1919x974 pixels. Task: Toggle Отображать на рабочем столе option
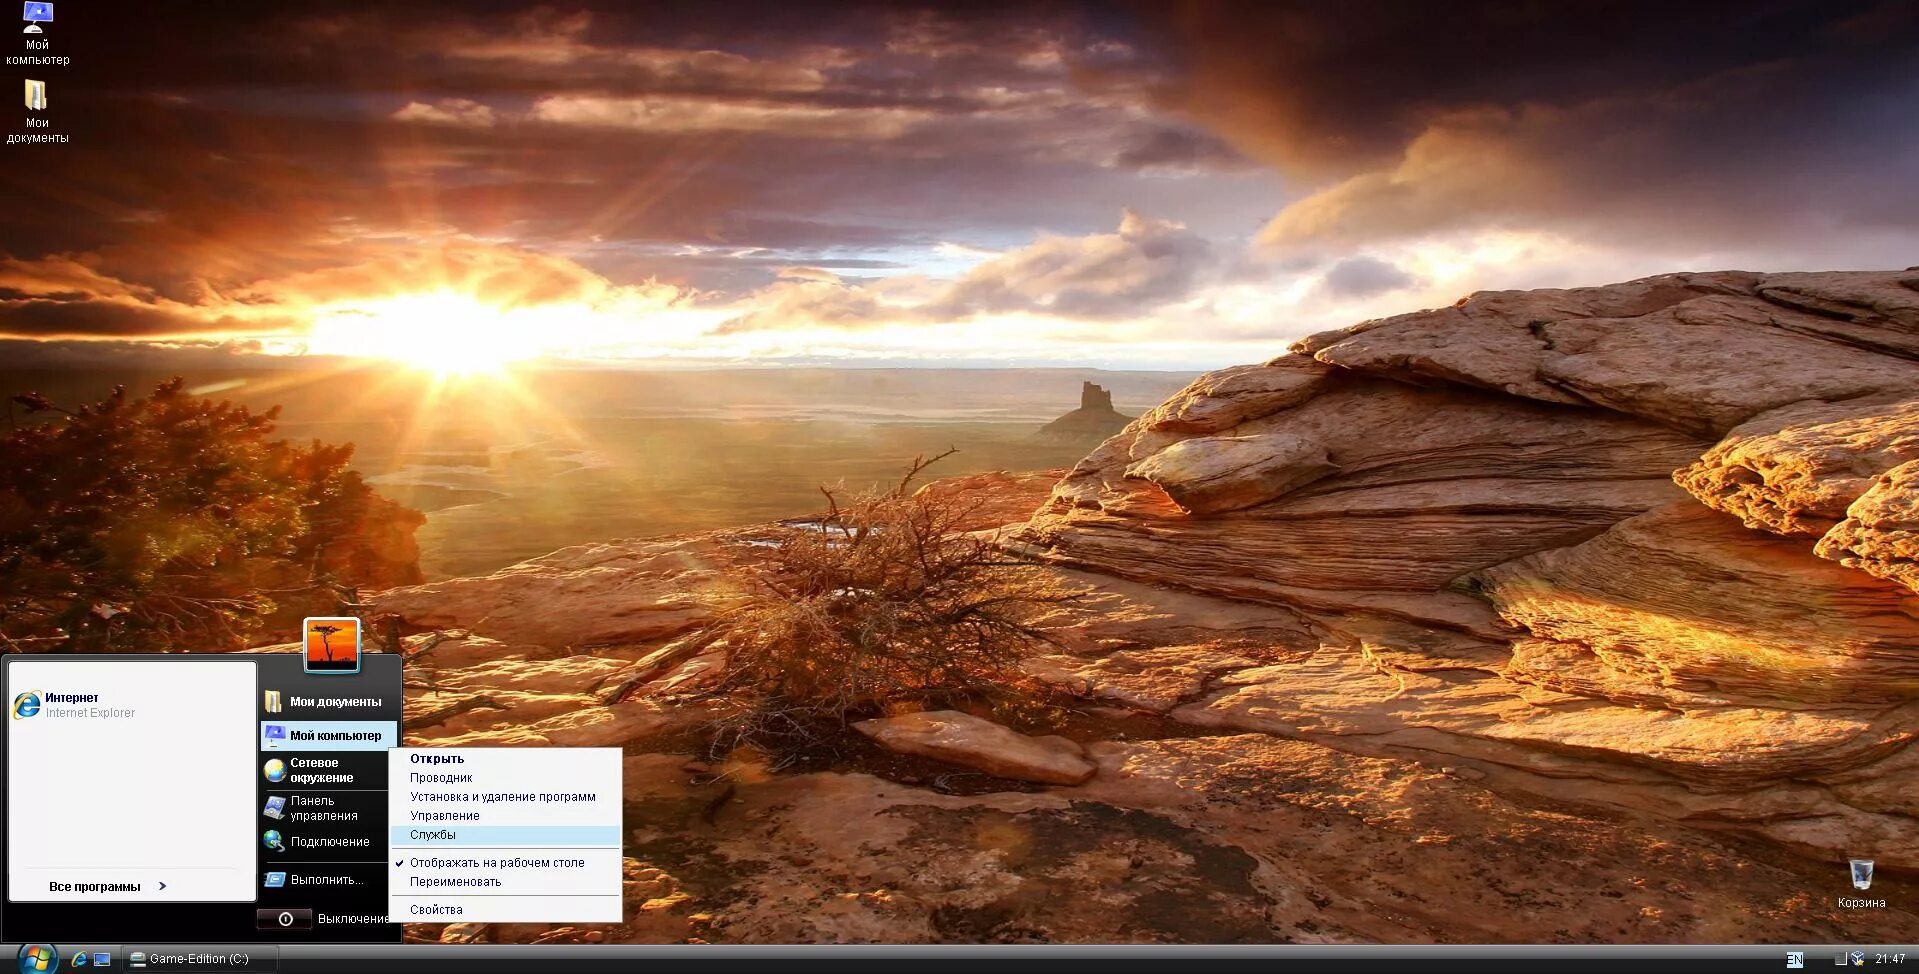(505, 862)
